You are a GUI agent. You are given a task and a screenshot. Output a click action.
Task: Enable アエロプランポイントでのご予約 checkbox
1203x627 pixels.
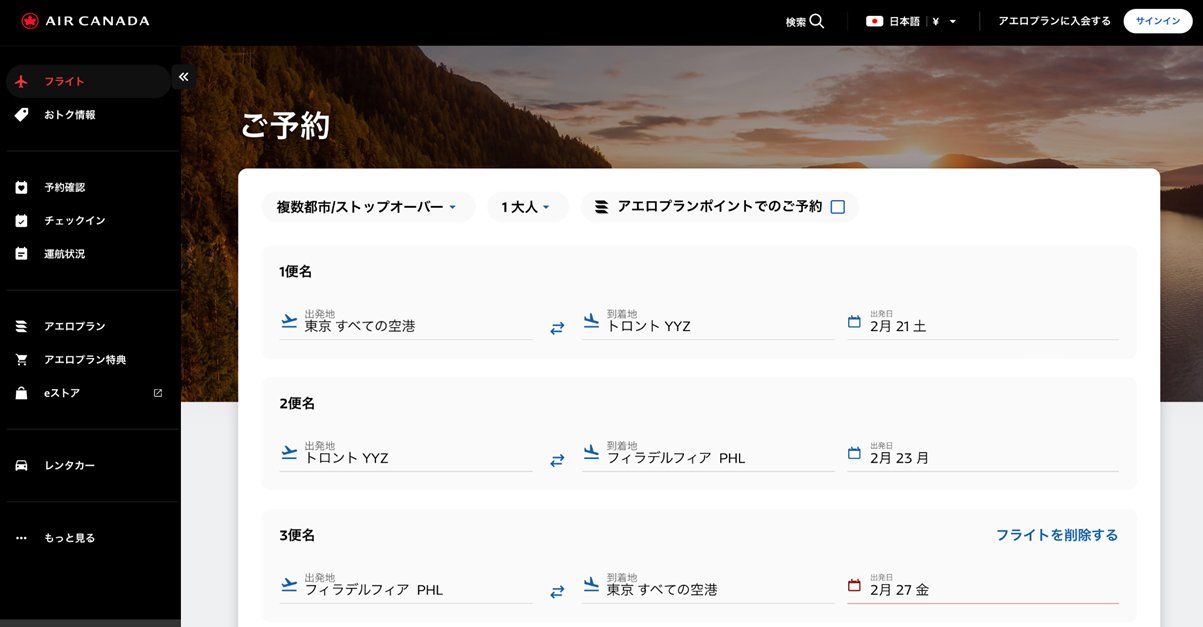pyautogui.click(x=838, y=207)
